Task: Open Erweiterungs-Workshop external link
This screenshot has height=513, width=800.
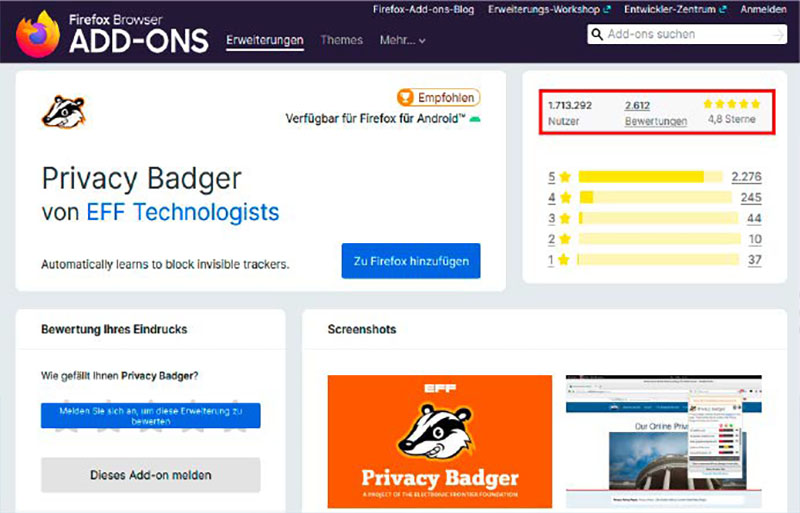Action: [549, 10]
